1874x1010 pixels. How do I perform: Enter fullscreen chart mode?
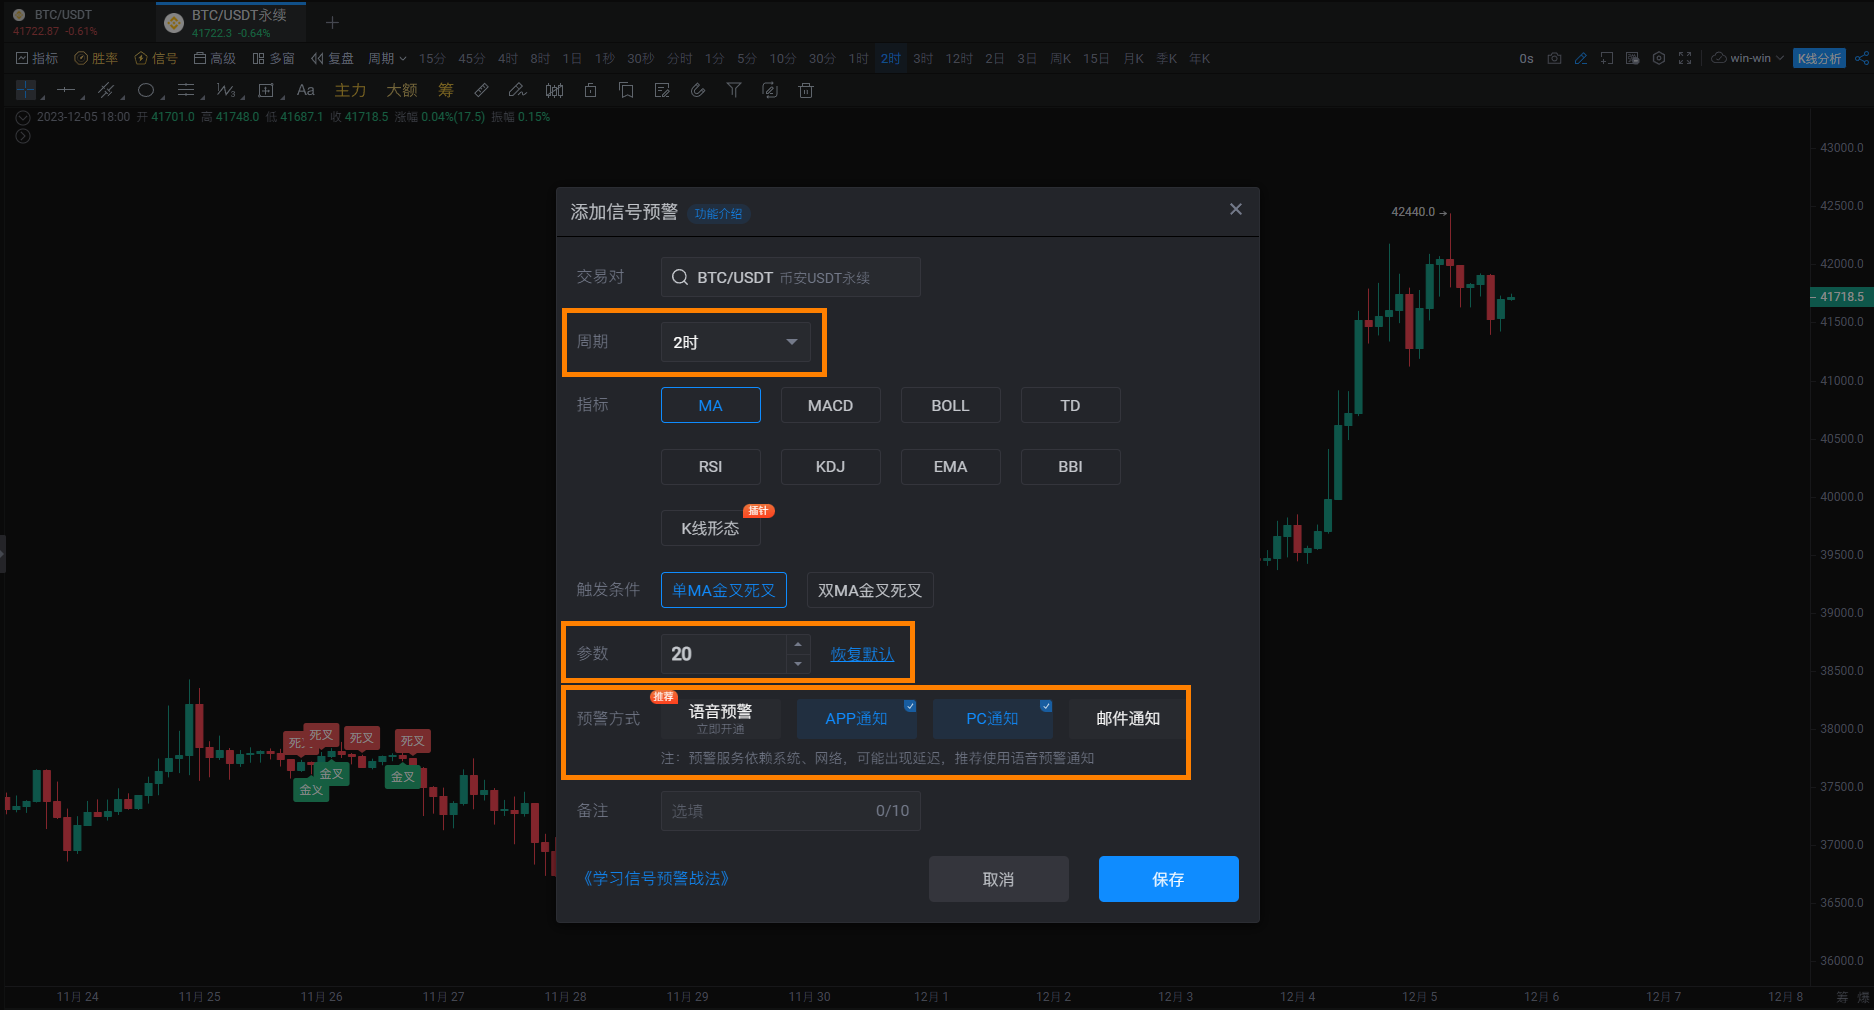point(1685,58)
